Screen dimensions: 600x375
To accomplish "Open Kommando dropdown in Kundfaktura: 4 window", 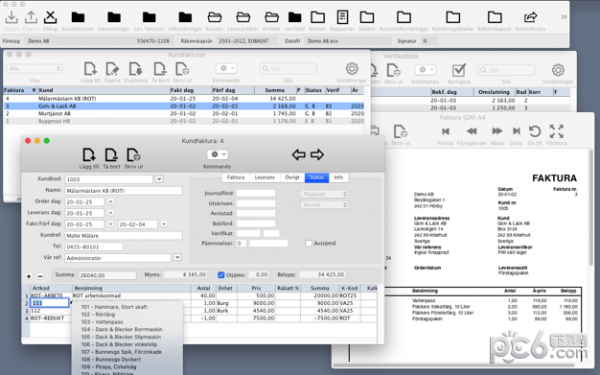I will tap(217, 154).
